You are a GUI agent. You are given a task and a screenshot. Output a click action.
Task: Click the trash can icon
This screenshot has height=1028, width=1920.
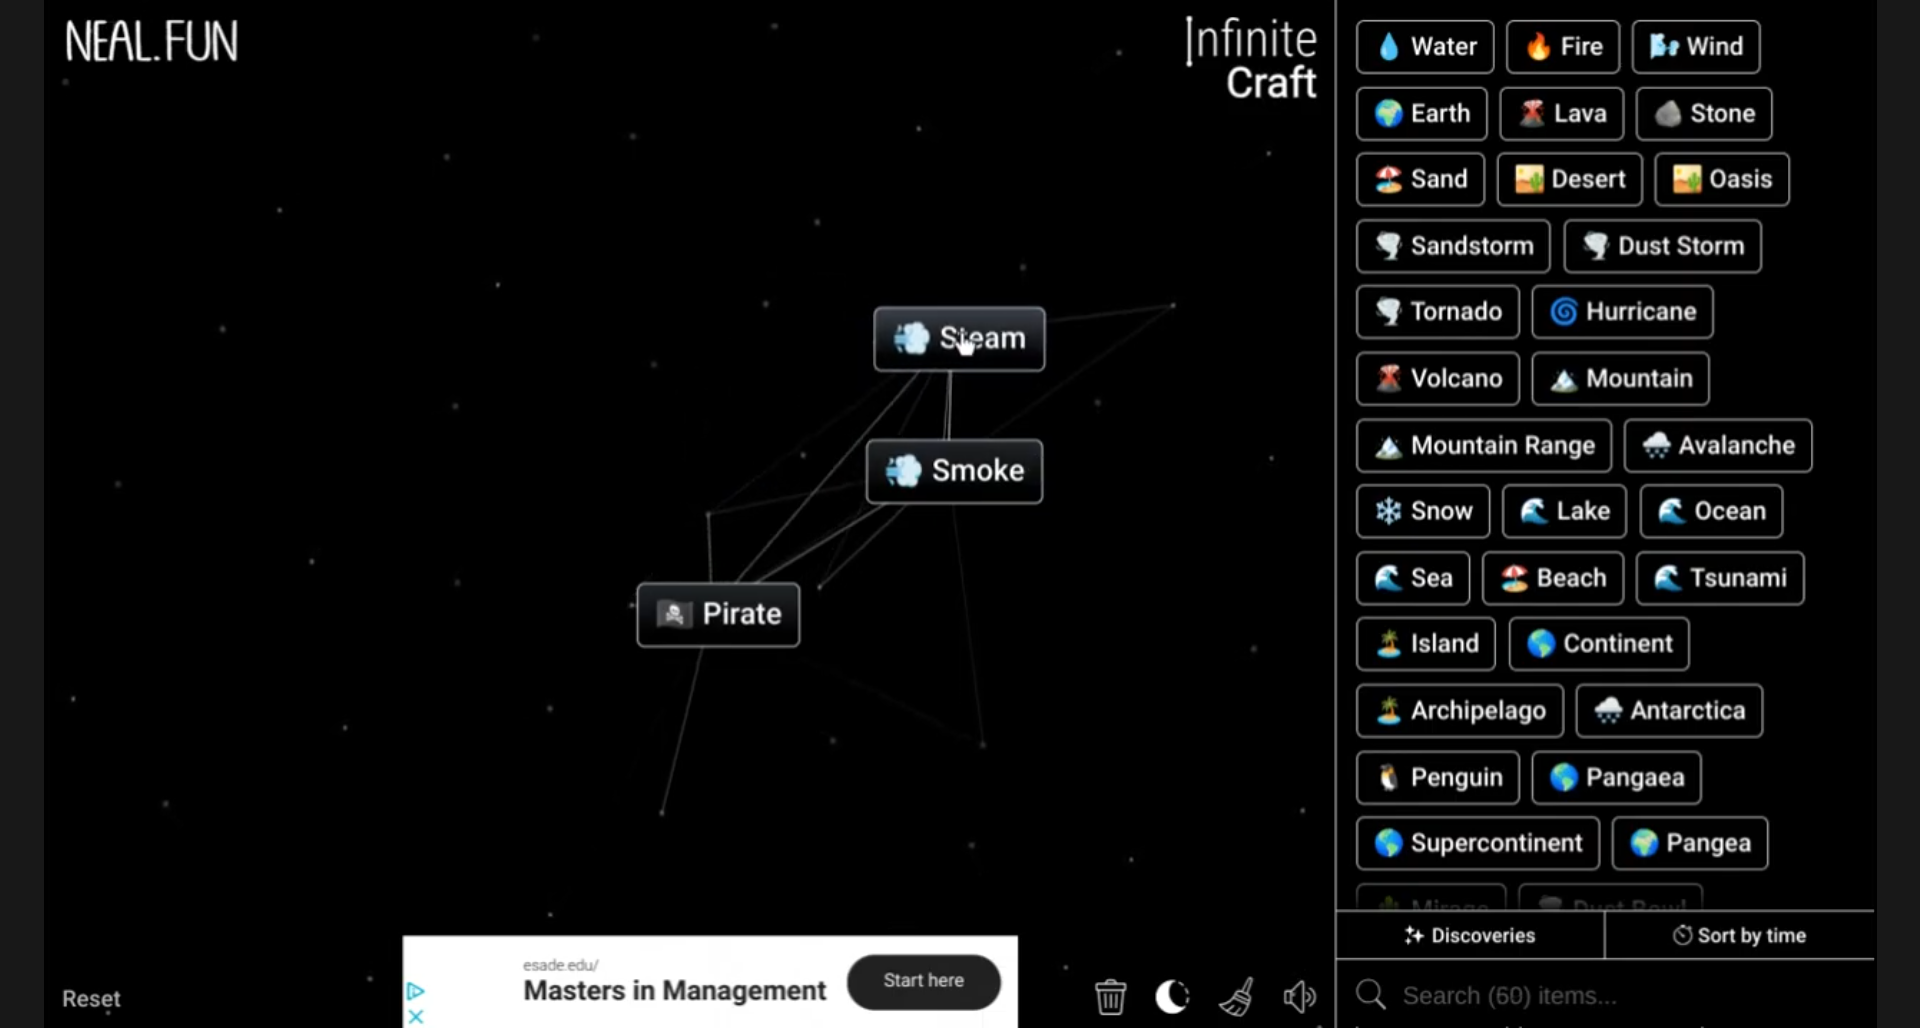[x=1110, y=997]
